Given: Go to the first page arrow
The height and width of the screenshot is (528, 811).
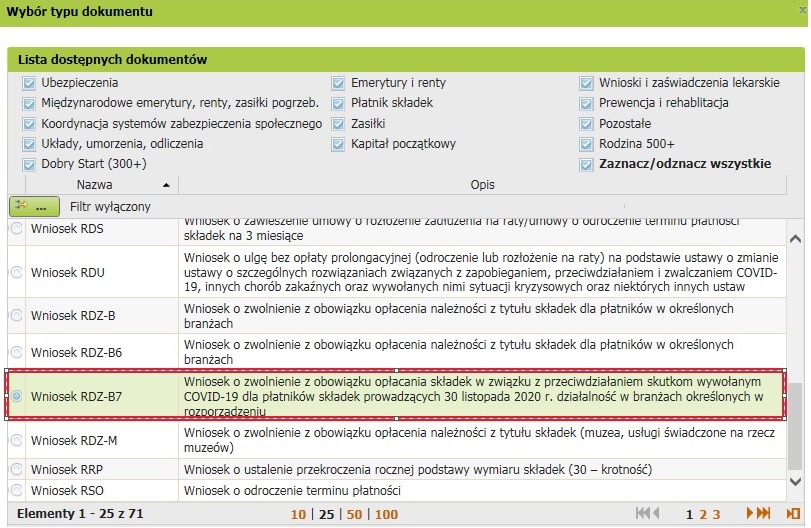Looking at the screenshot, I should [642, 514].
